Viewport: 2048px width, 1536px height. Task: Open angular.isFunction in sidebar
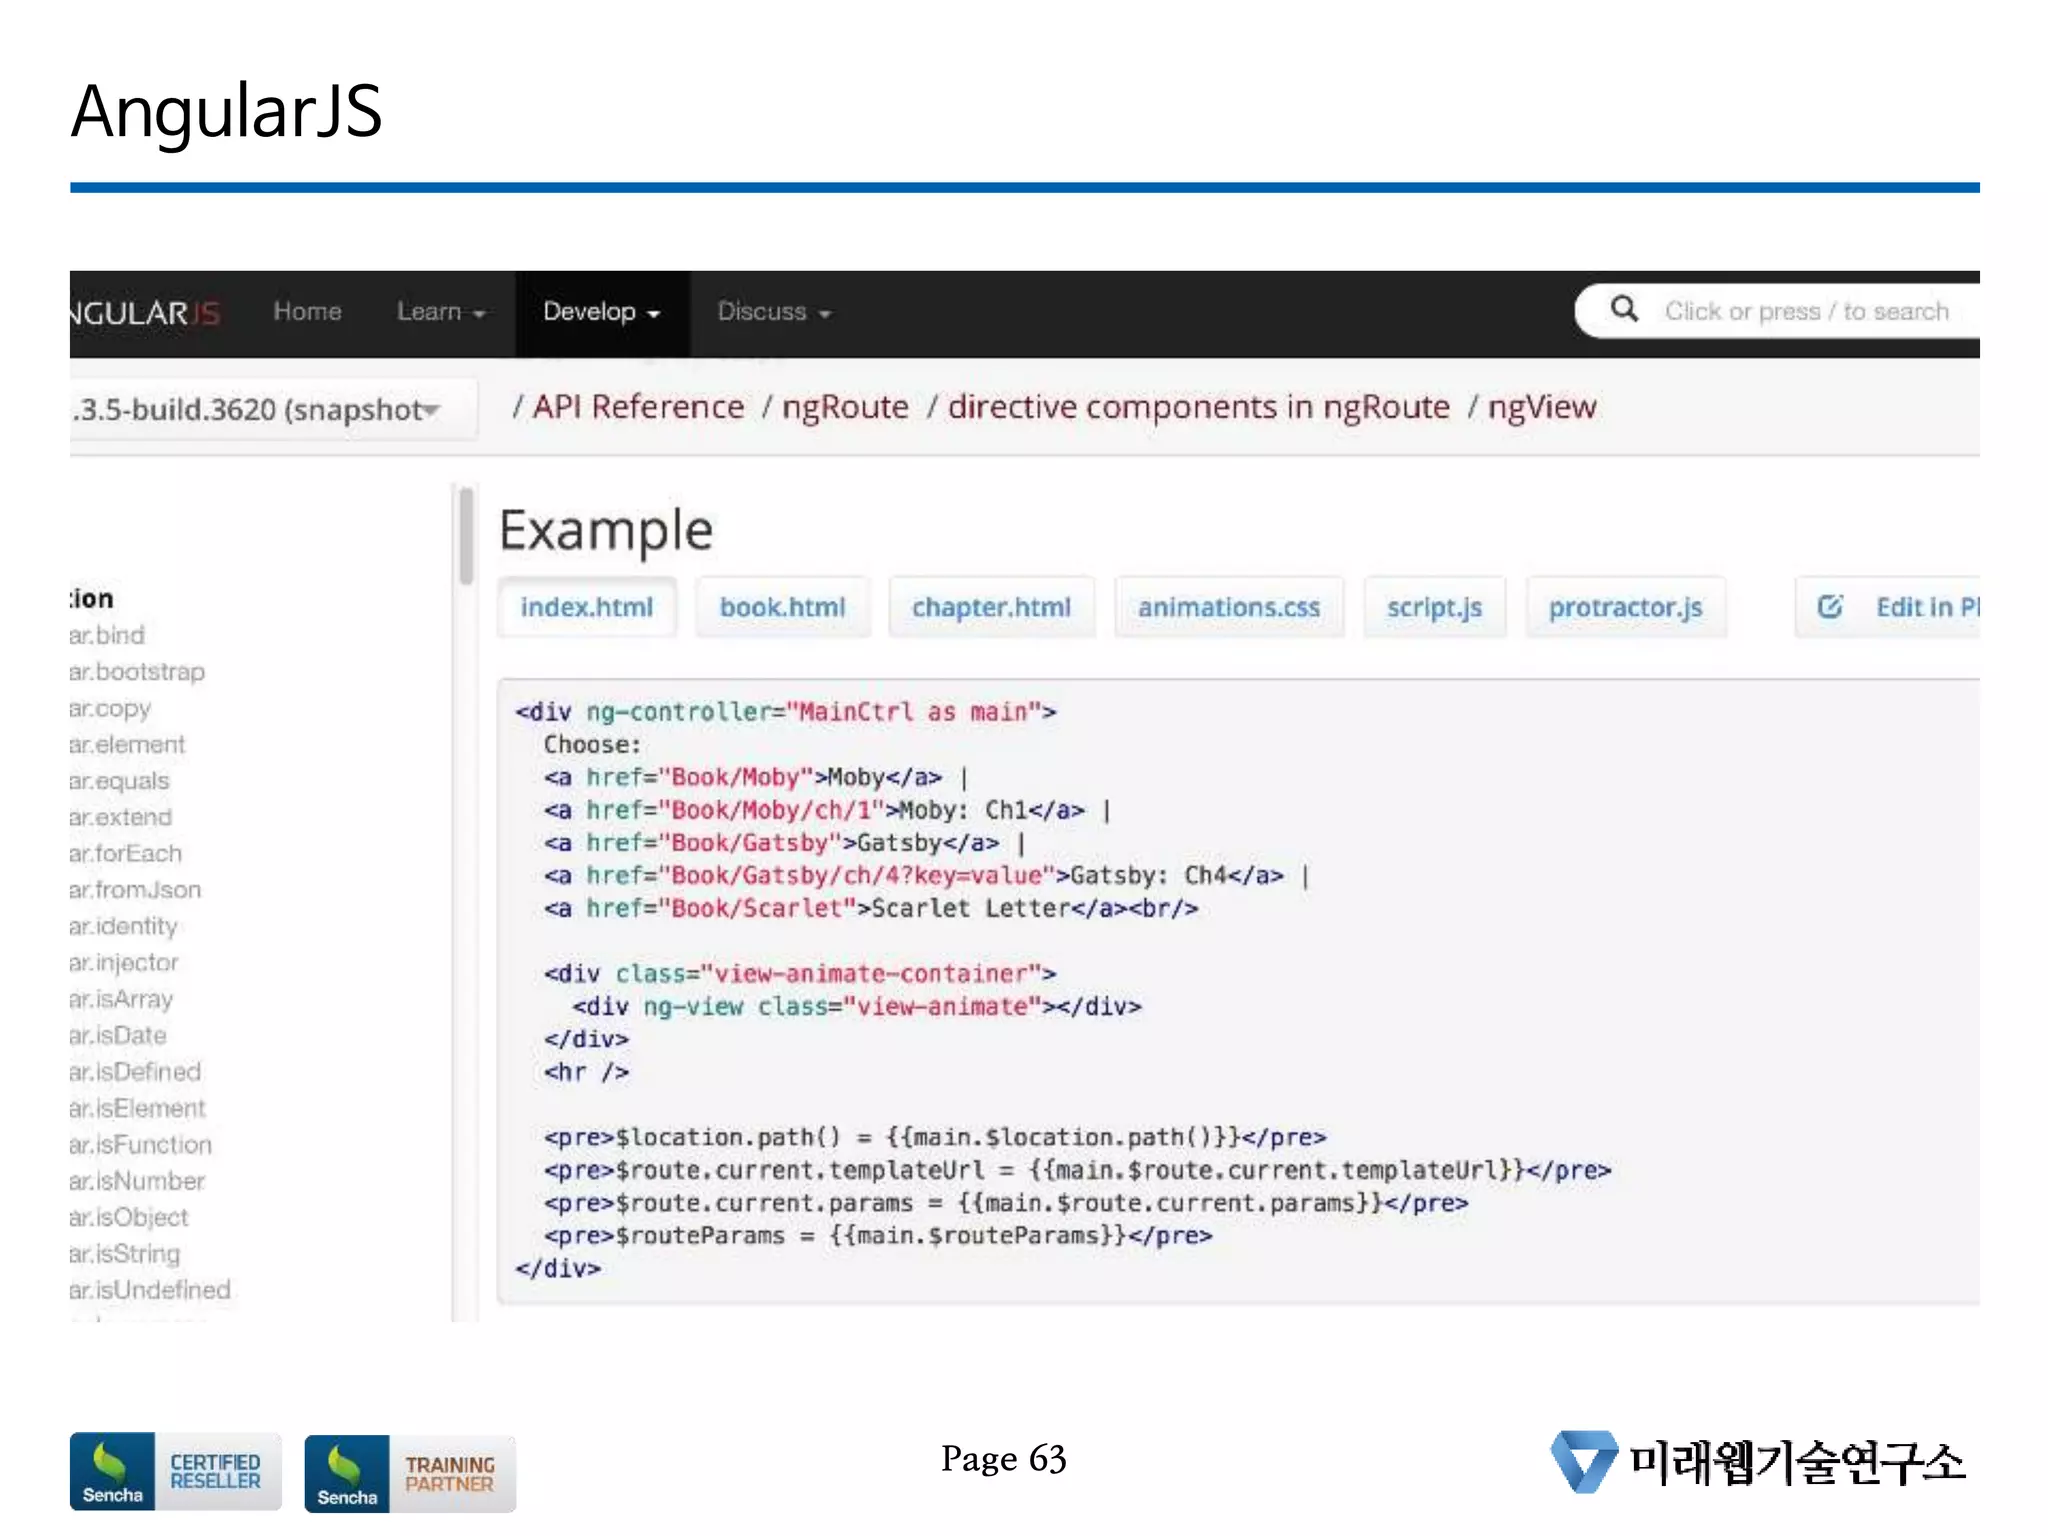click(141, 1144)
